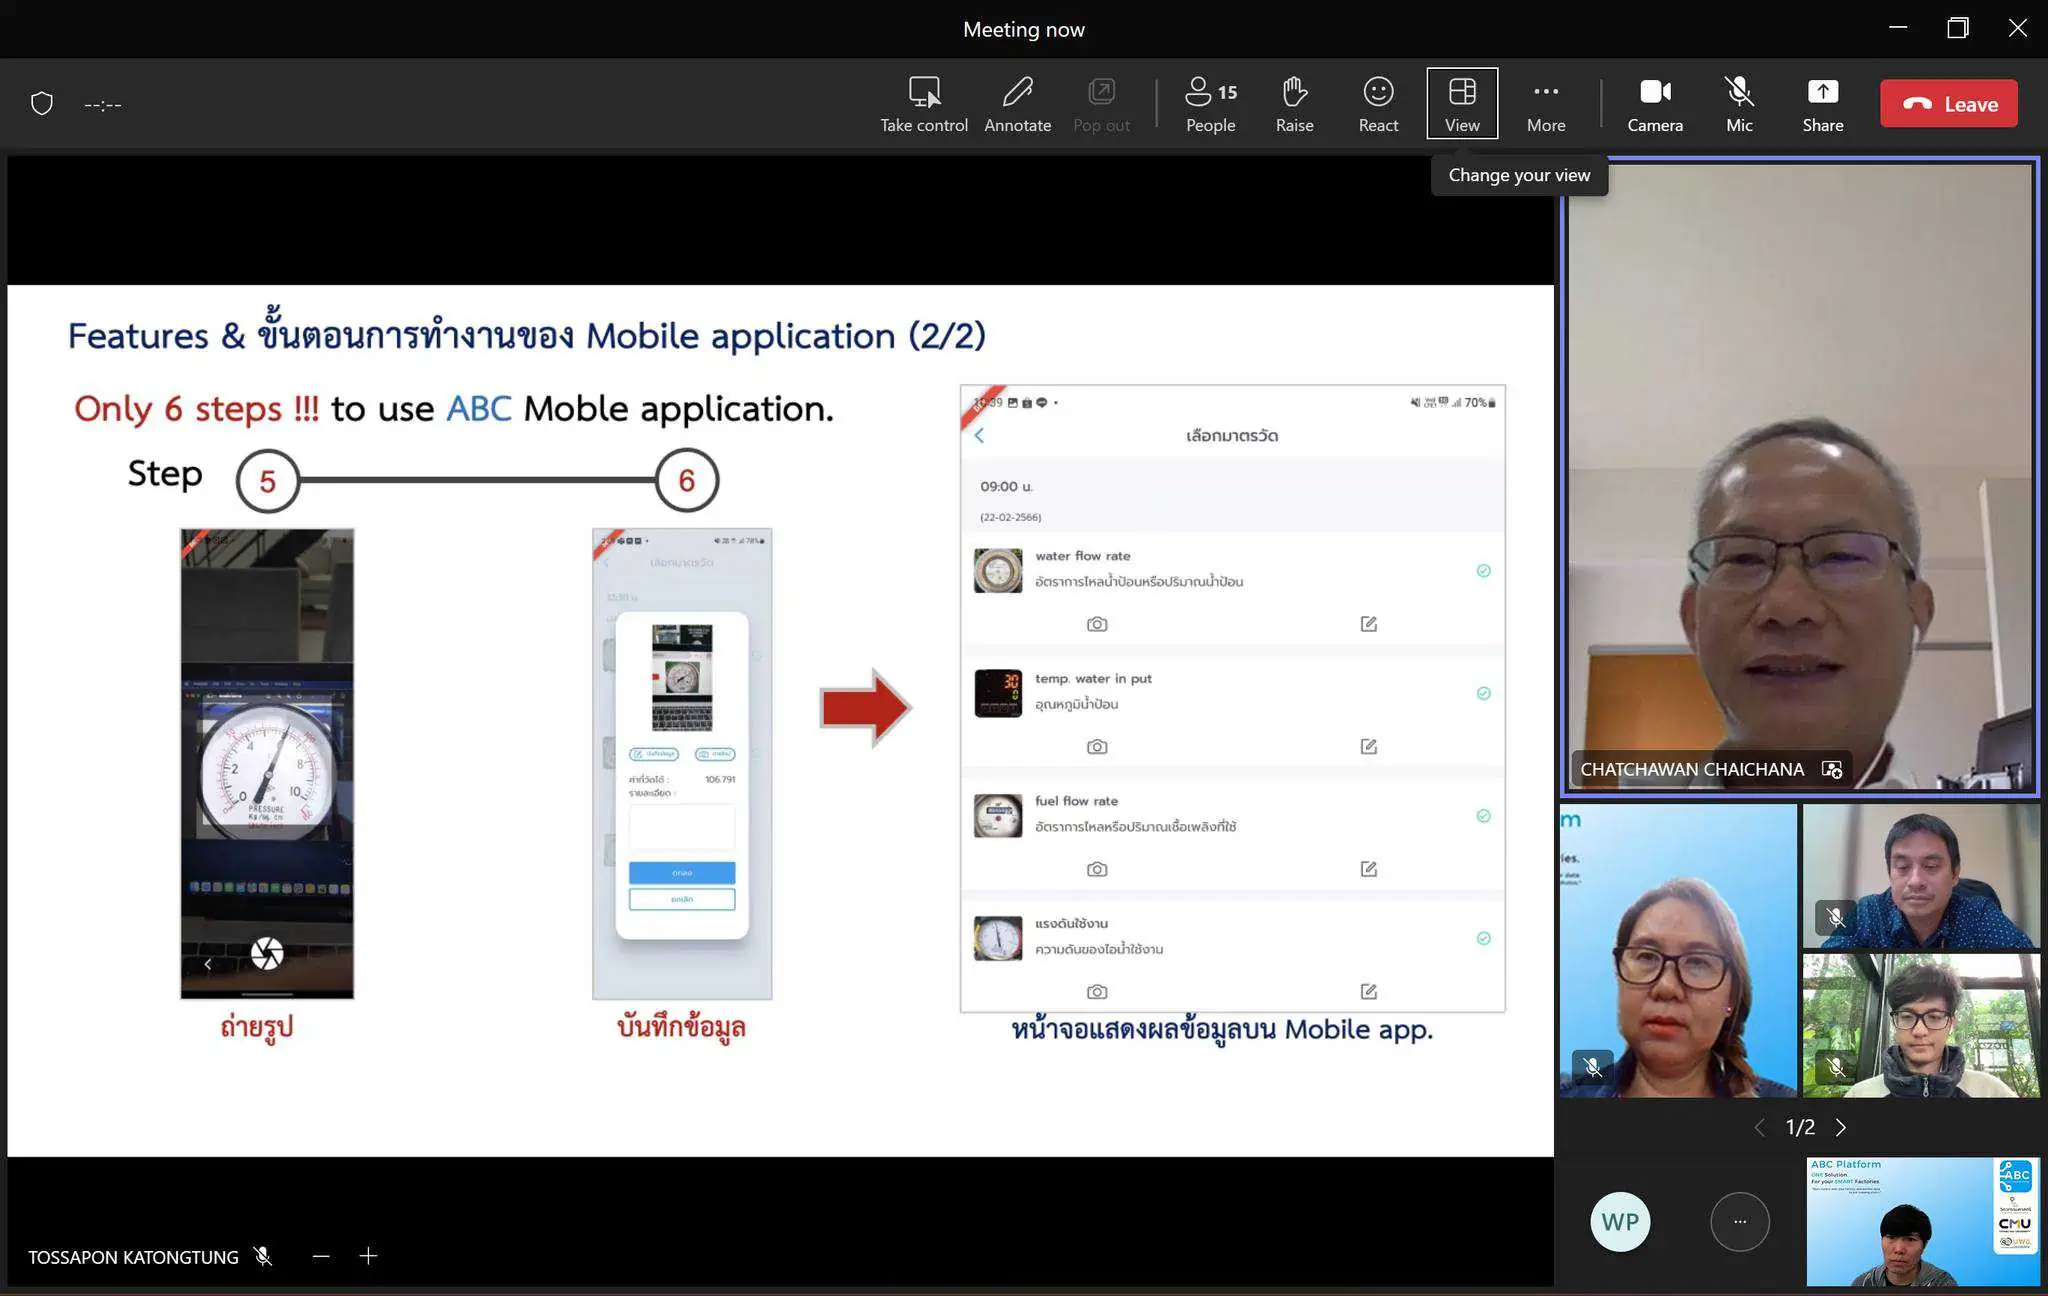Click the Meeting now window title
This screenshot has width=2048, height=1296.
tap(1024, 30)
